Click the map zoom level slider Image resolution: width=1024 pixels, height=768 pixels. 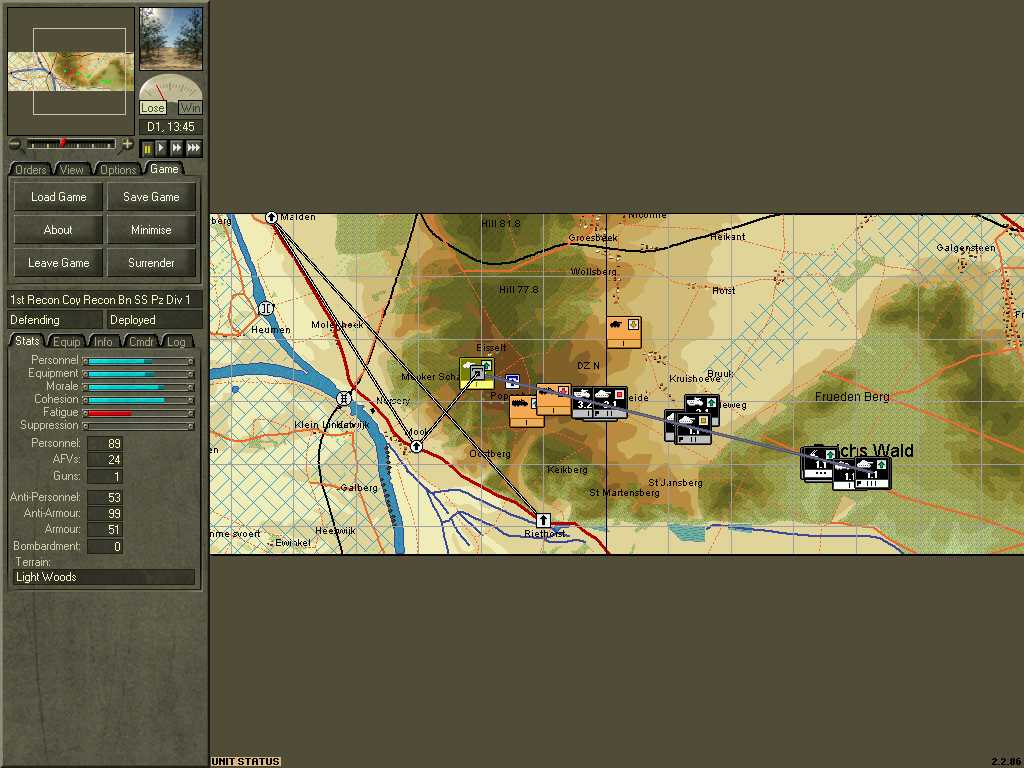[x=71, y=144]
